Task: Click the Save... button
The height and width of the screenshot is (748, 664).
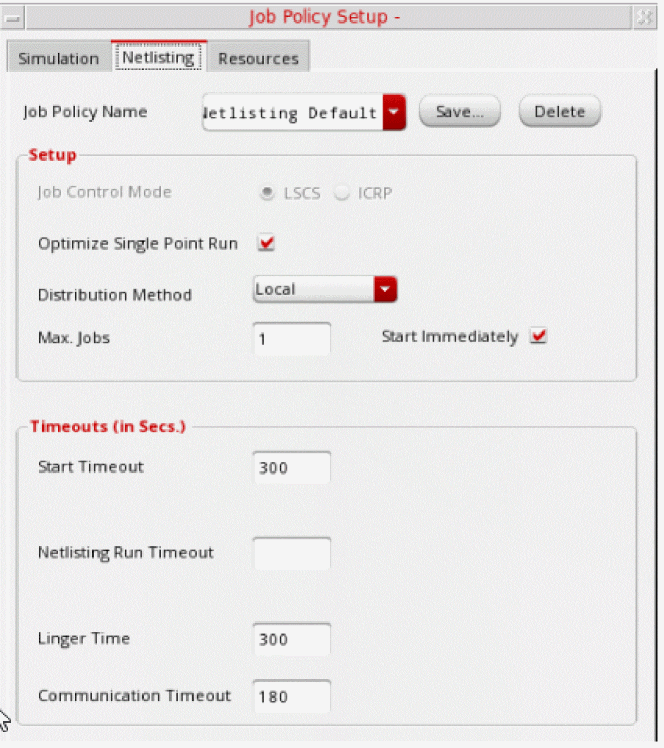Action: pos(460,112)
